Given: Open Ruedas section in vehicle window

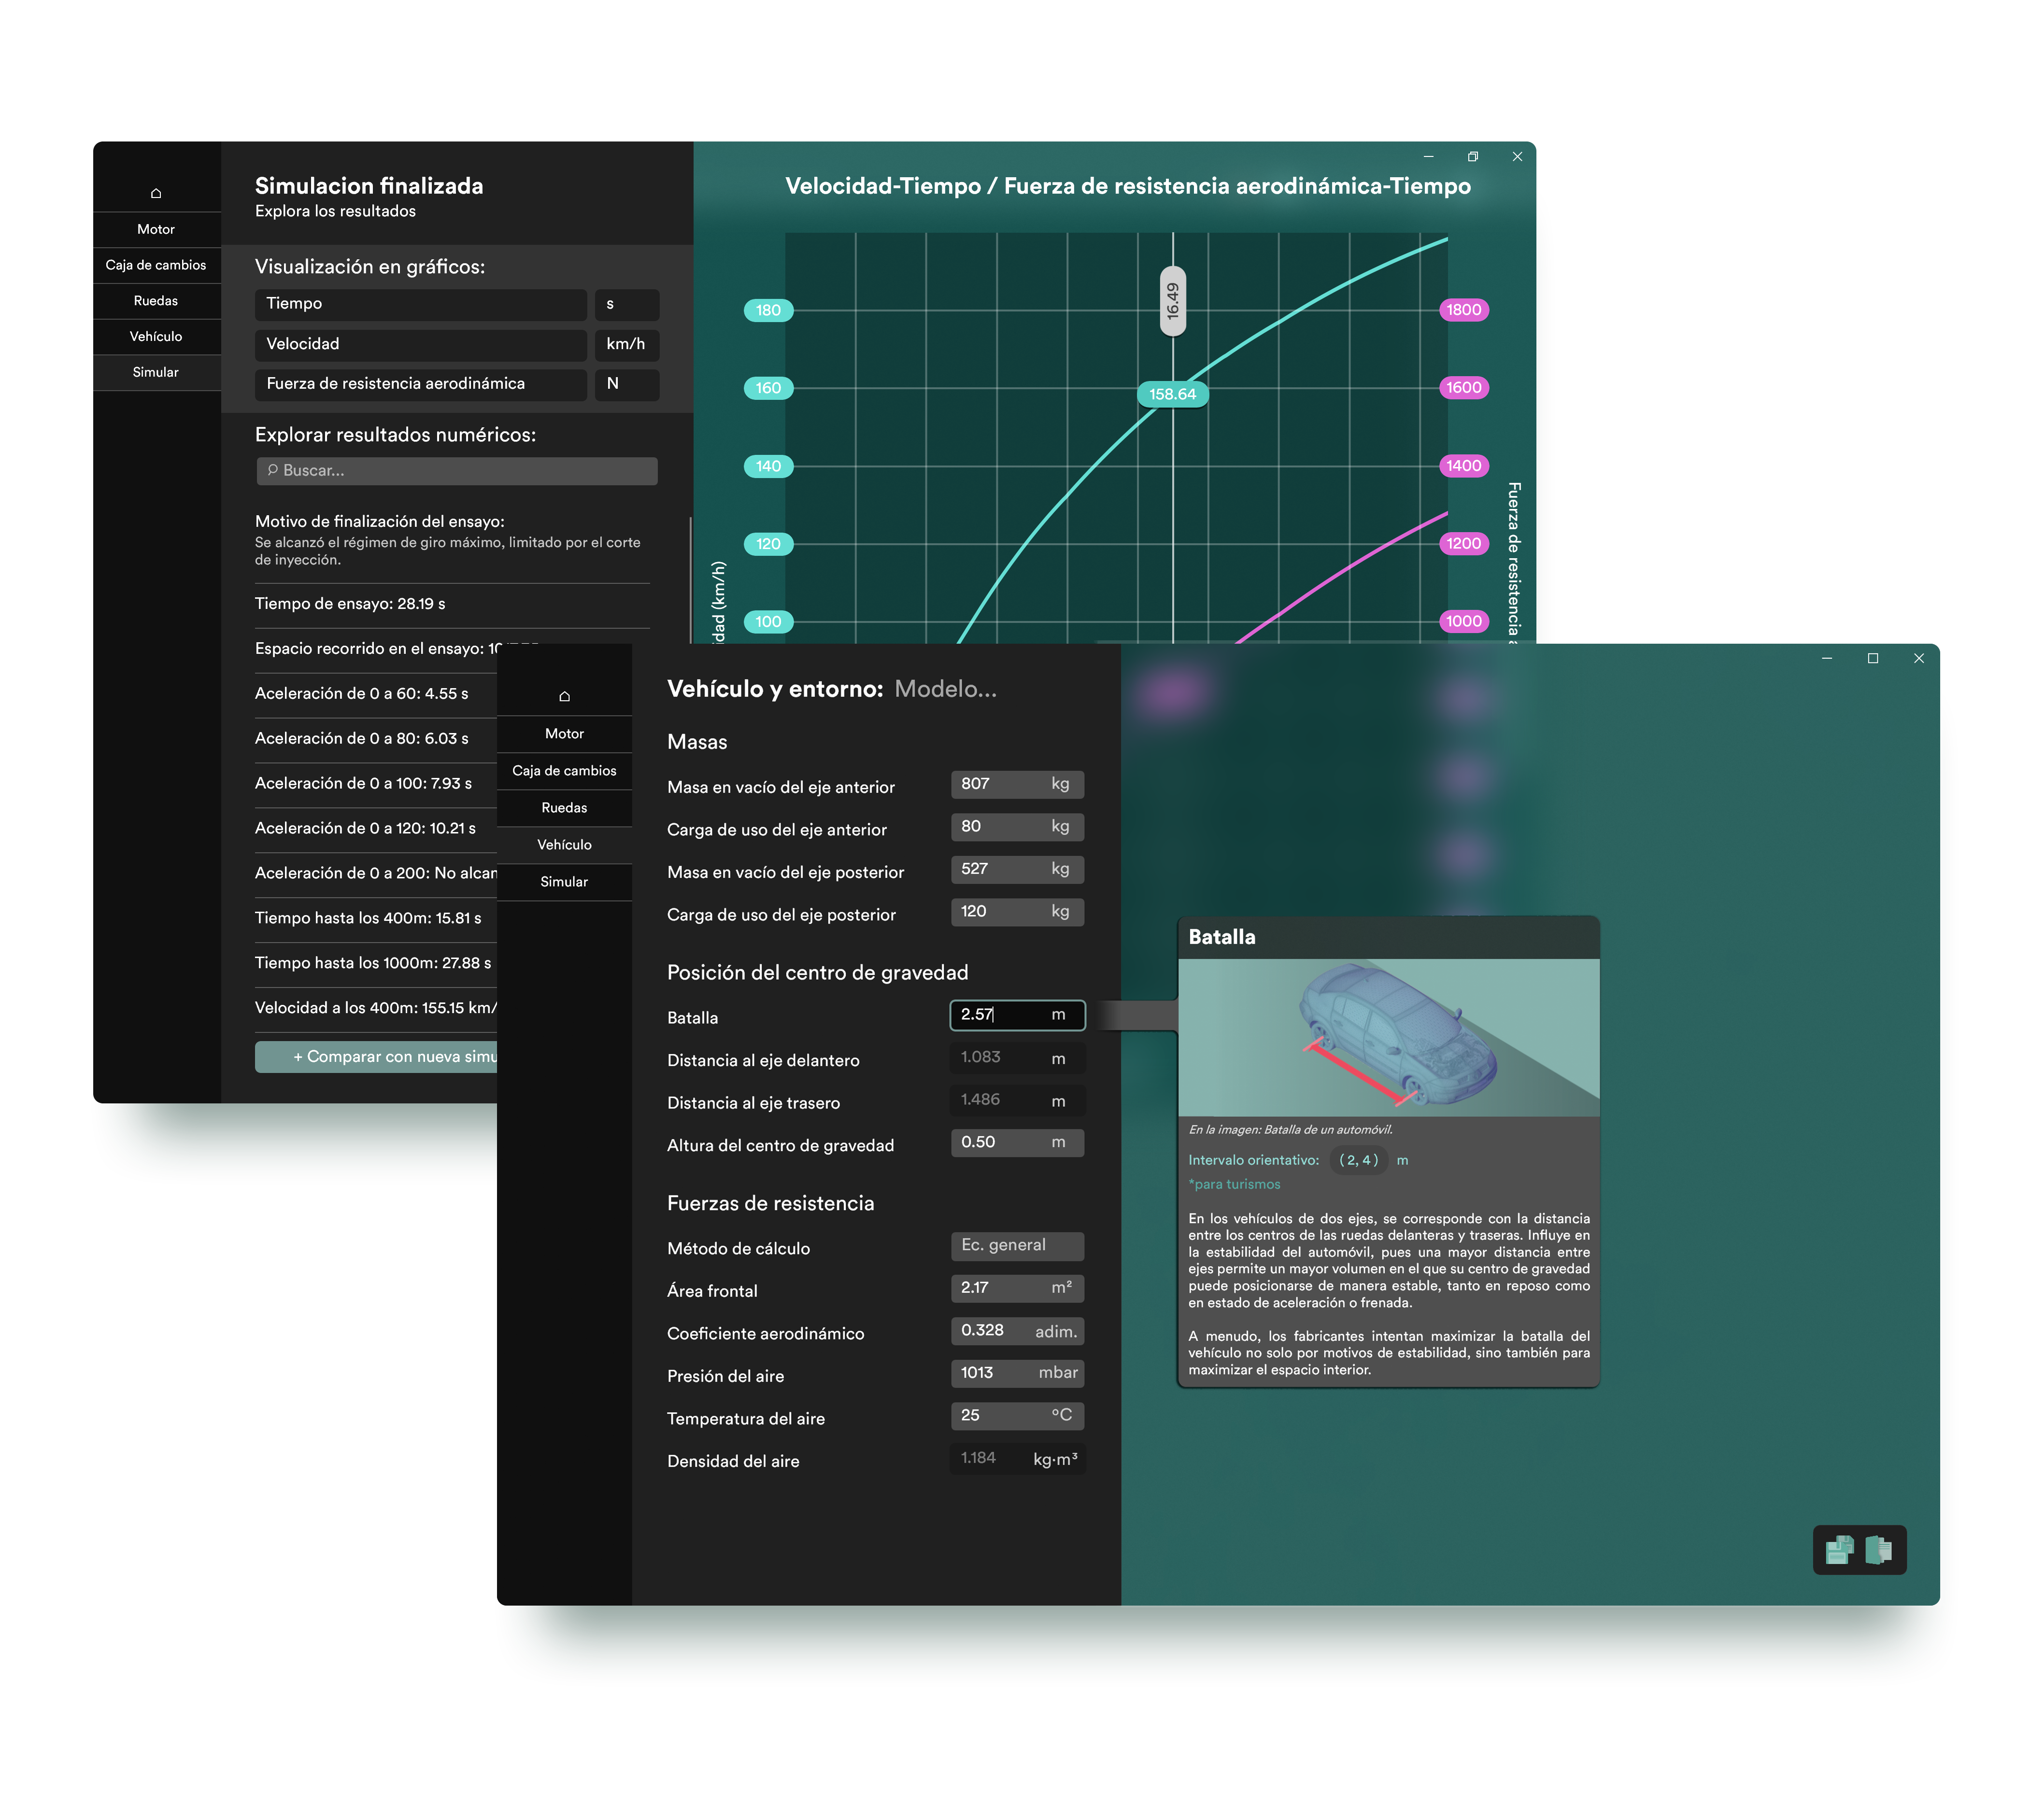Looking at the screenshot, I should pos(564,808).
